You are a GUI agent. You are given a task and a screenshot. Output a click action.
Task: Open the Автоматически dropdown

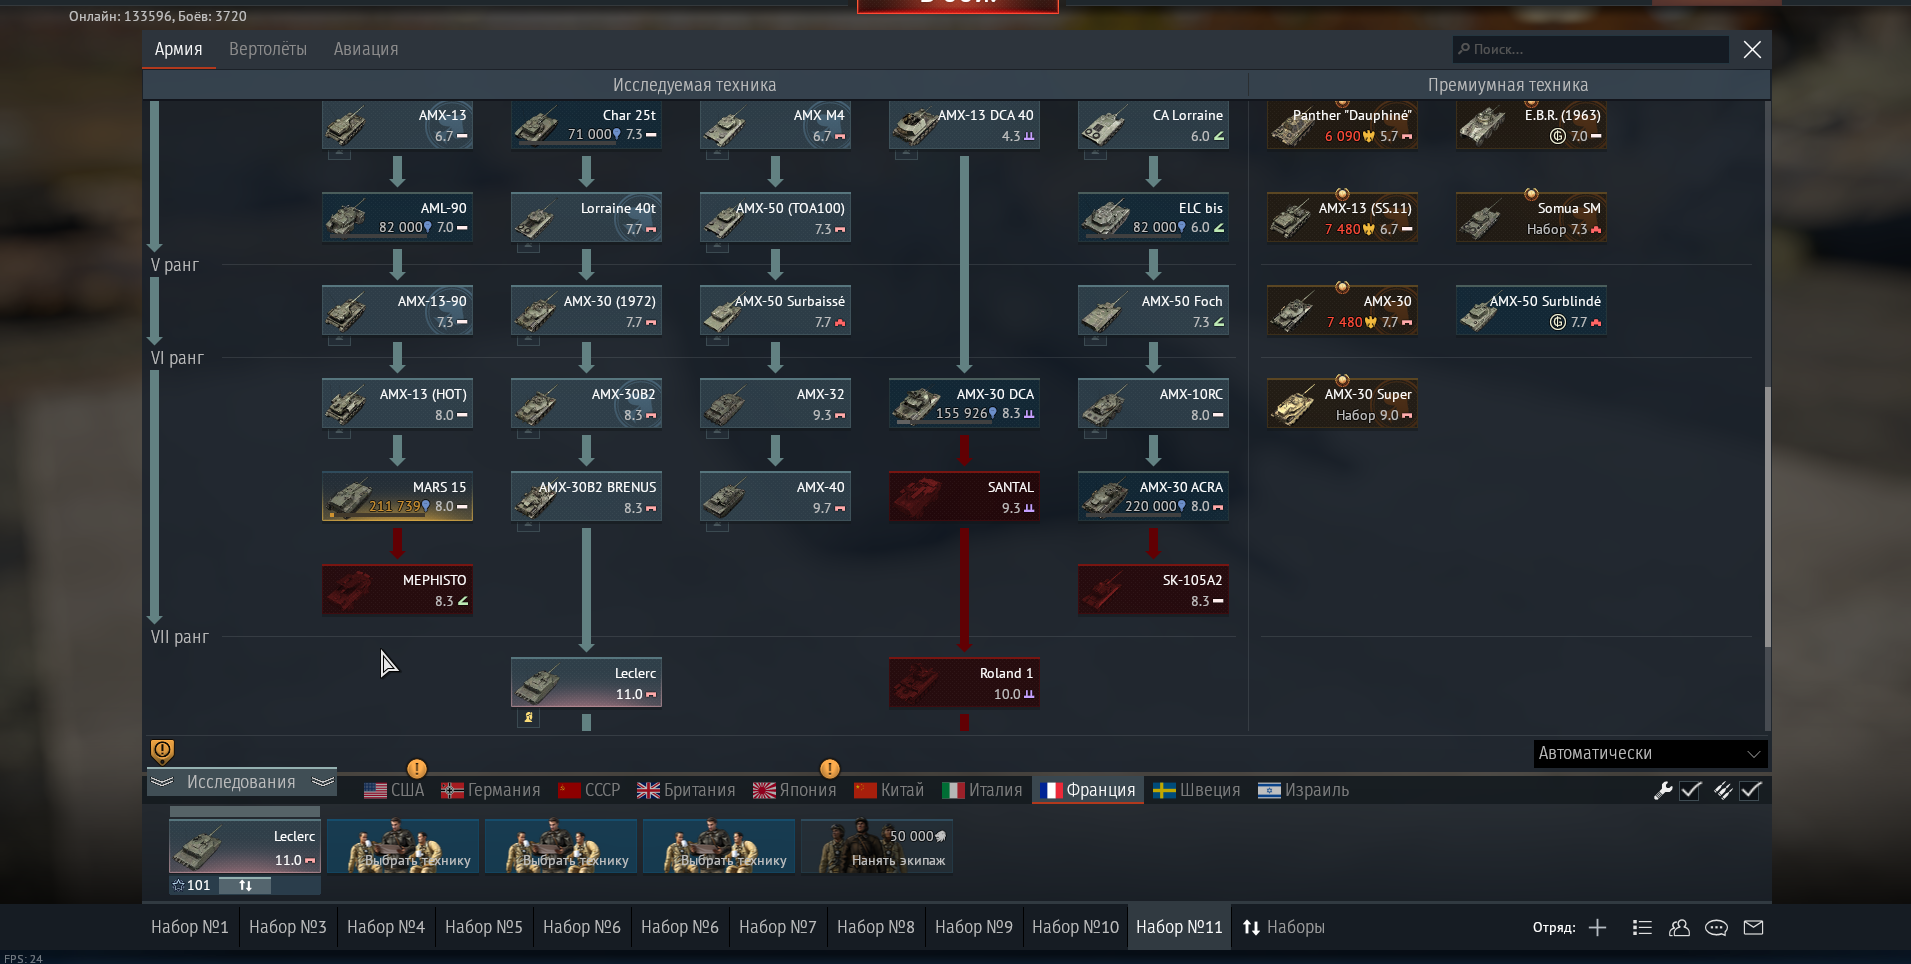[x=1650, y=753]
